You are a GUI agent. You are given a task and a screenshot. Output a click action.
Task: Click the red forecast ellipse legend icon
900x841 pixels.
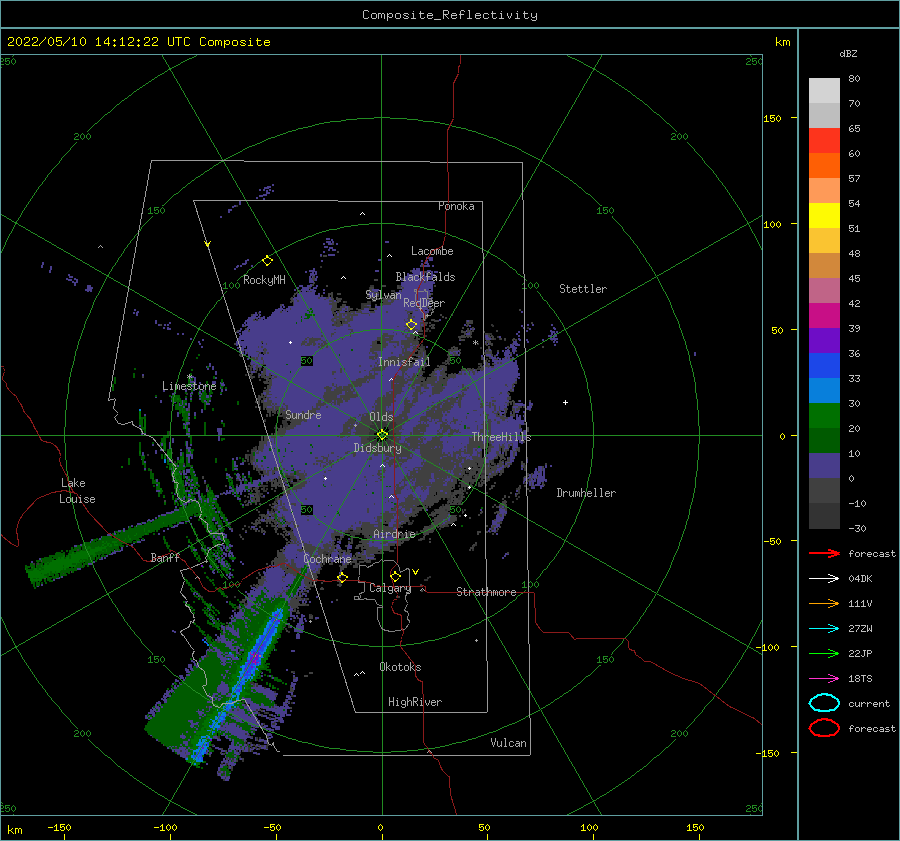[824, 728]
